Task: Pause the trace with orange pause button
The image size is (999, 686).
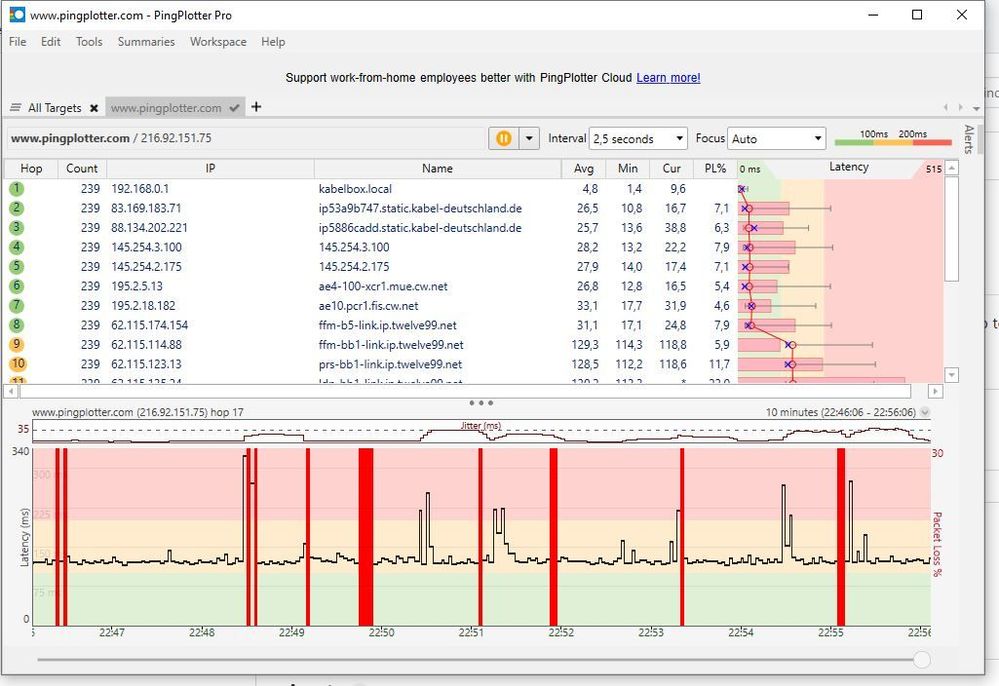Action: click(503, 138)
